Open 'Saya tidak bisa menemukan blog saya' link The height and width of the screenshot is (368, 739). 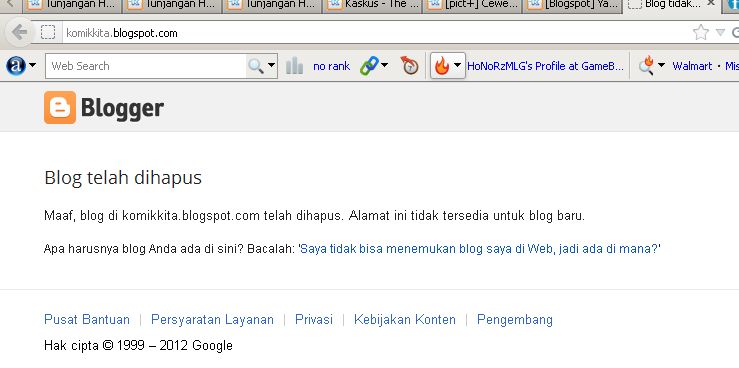click(x=479, y=249)
